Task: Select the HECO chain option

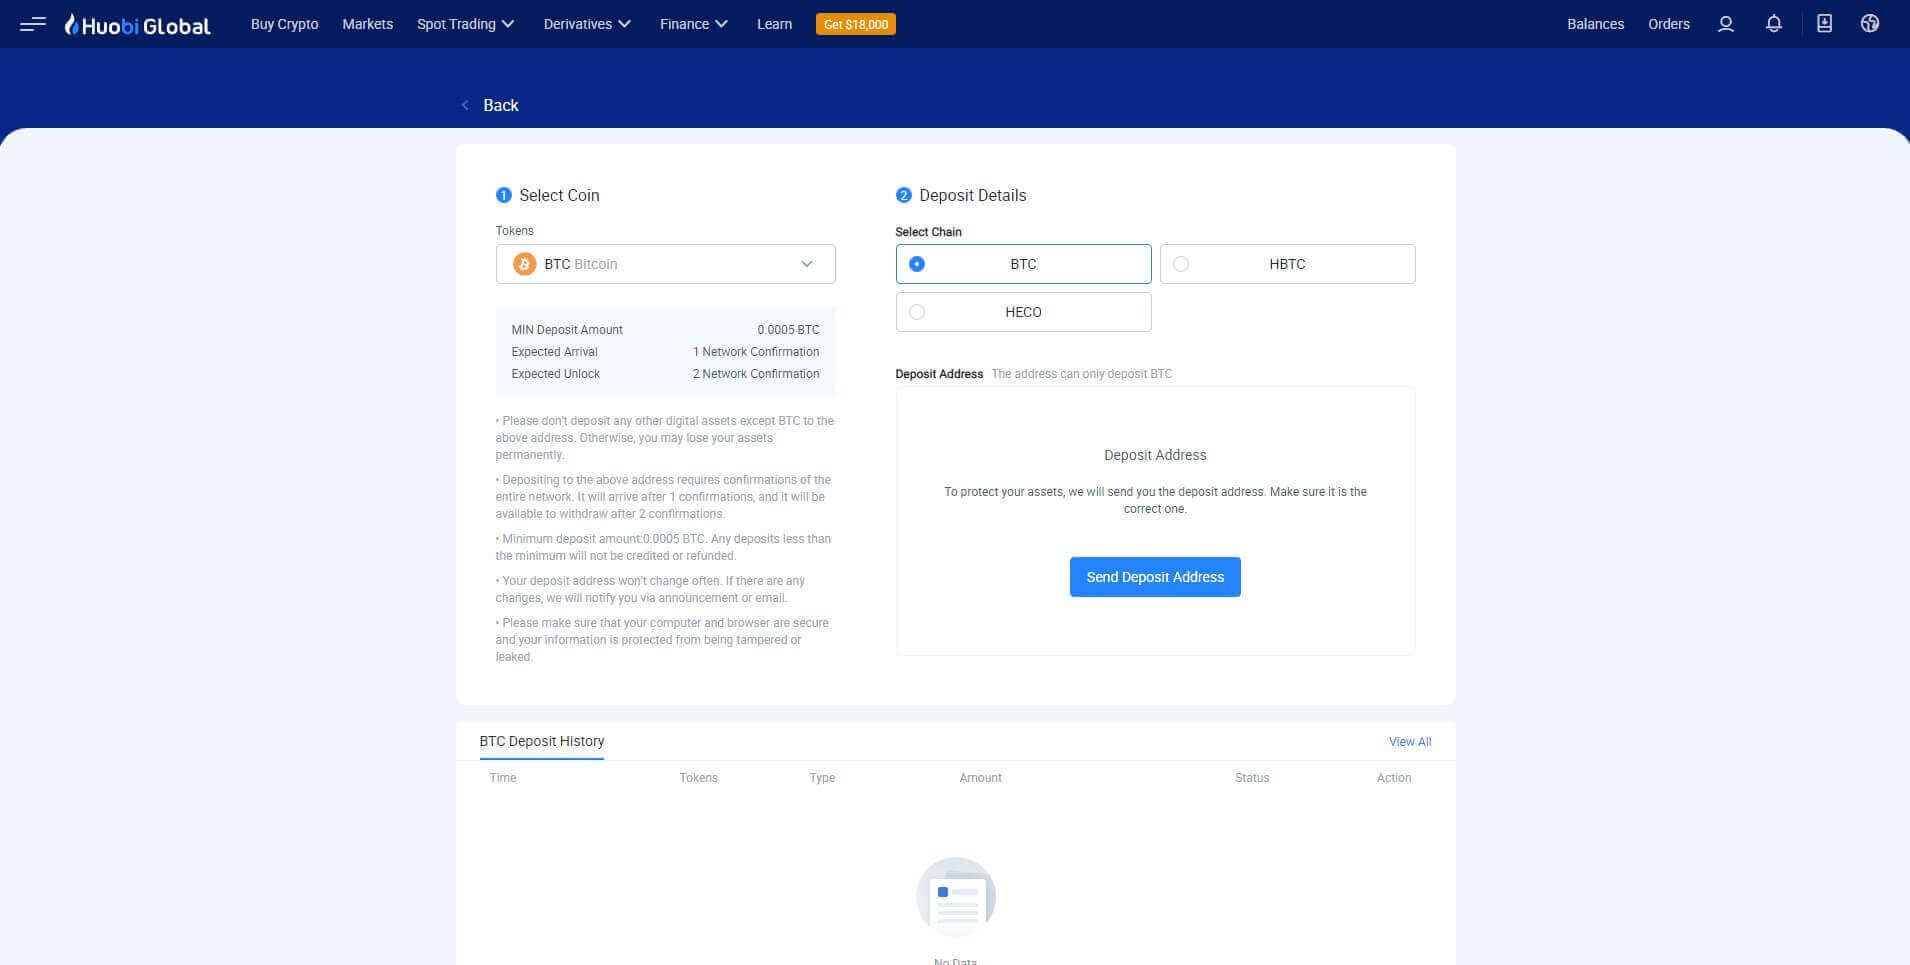Action: point(1023,312)
